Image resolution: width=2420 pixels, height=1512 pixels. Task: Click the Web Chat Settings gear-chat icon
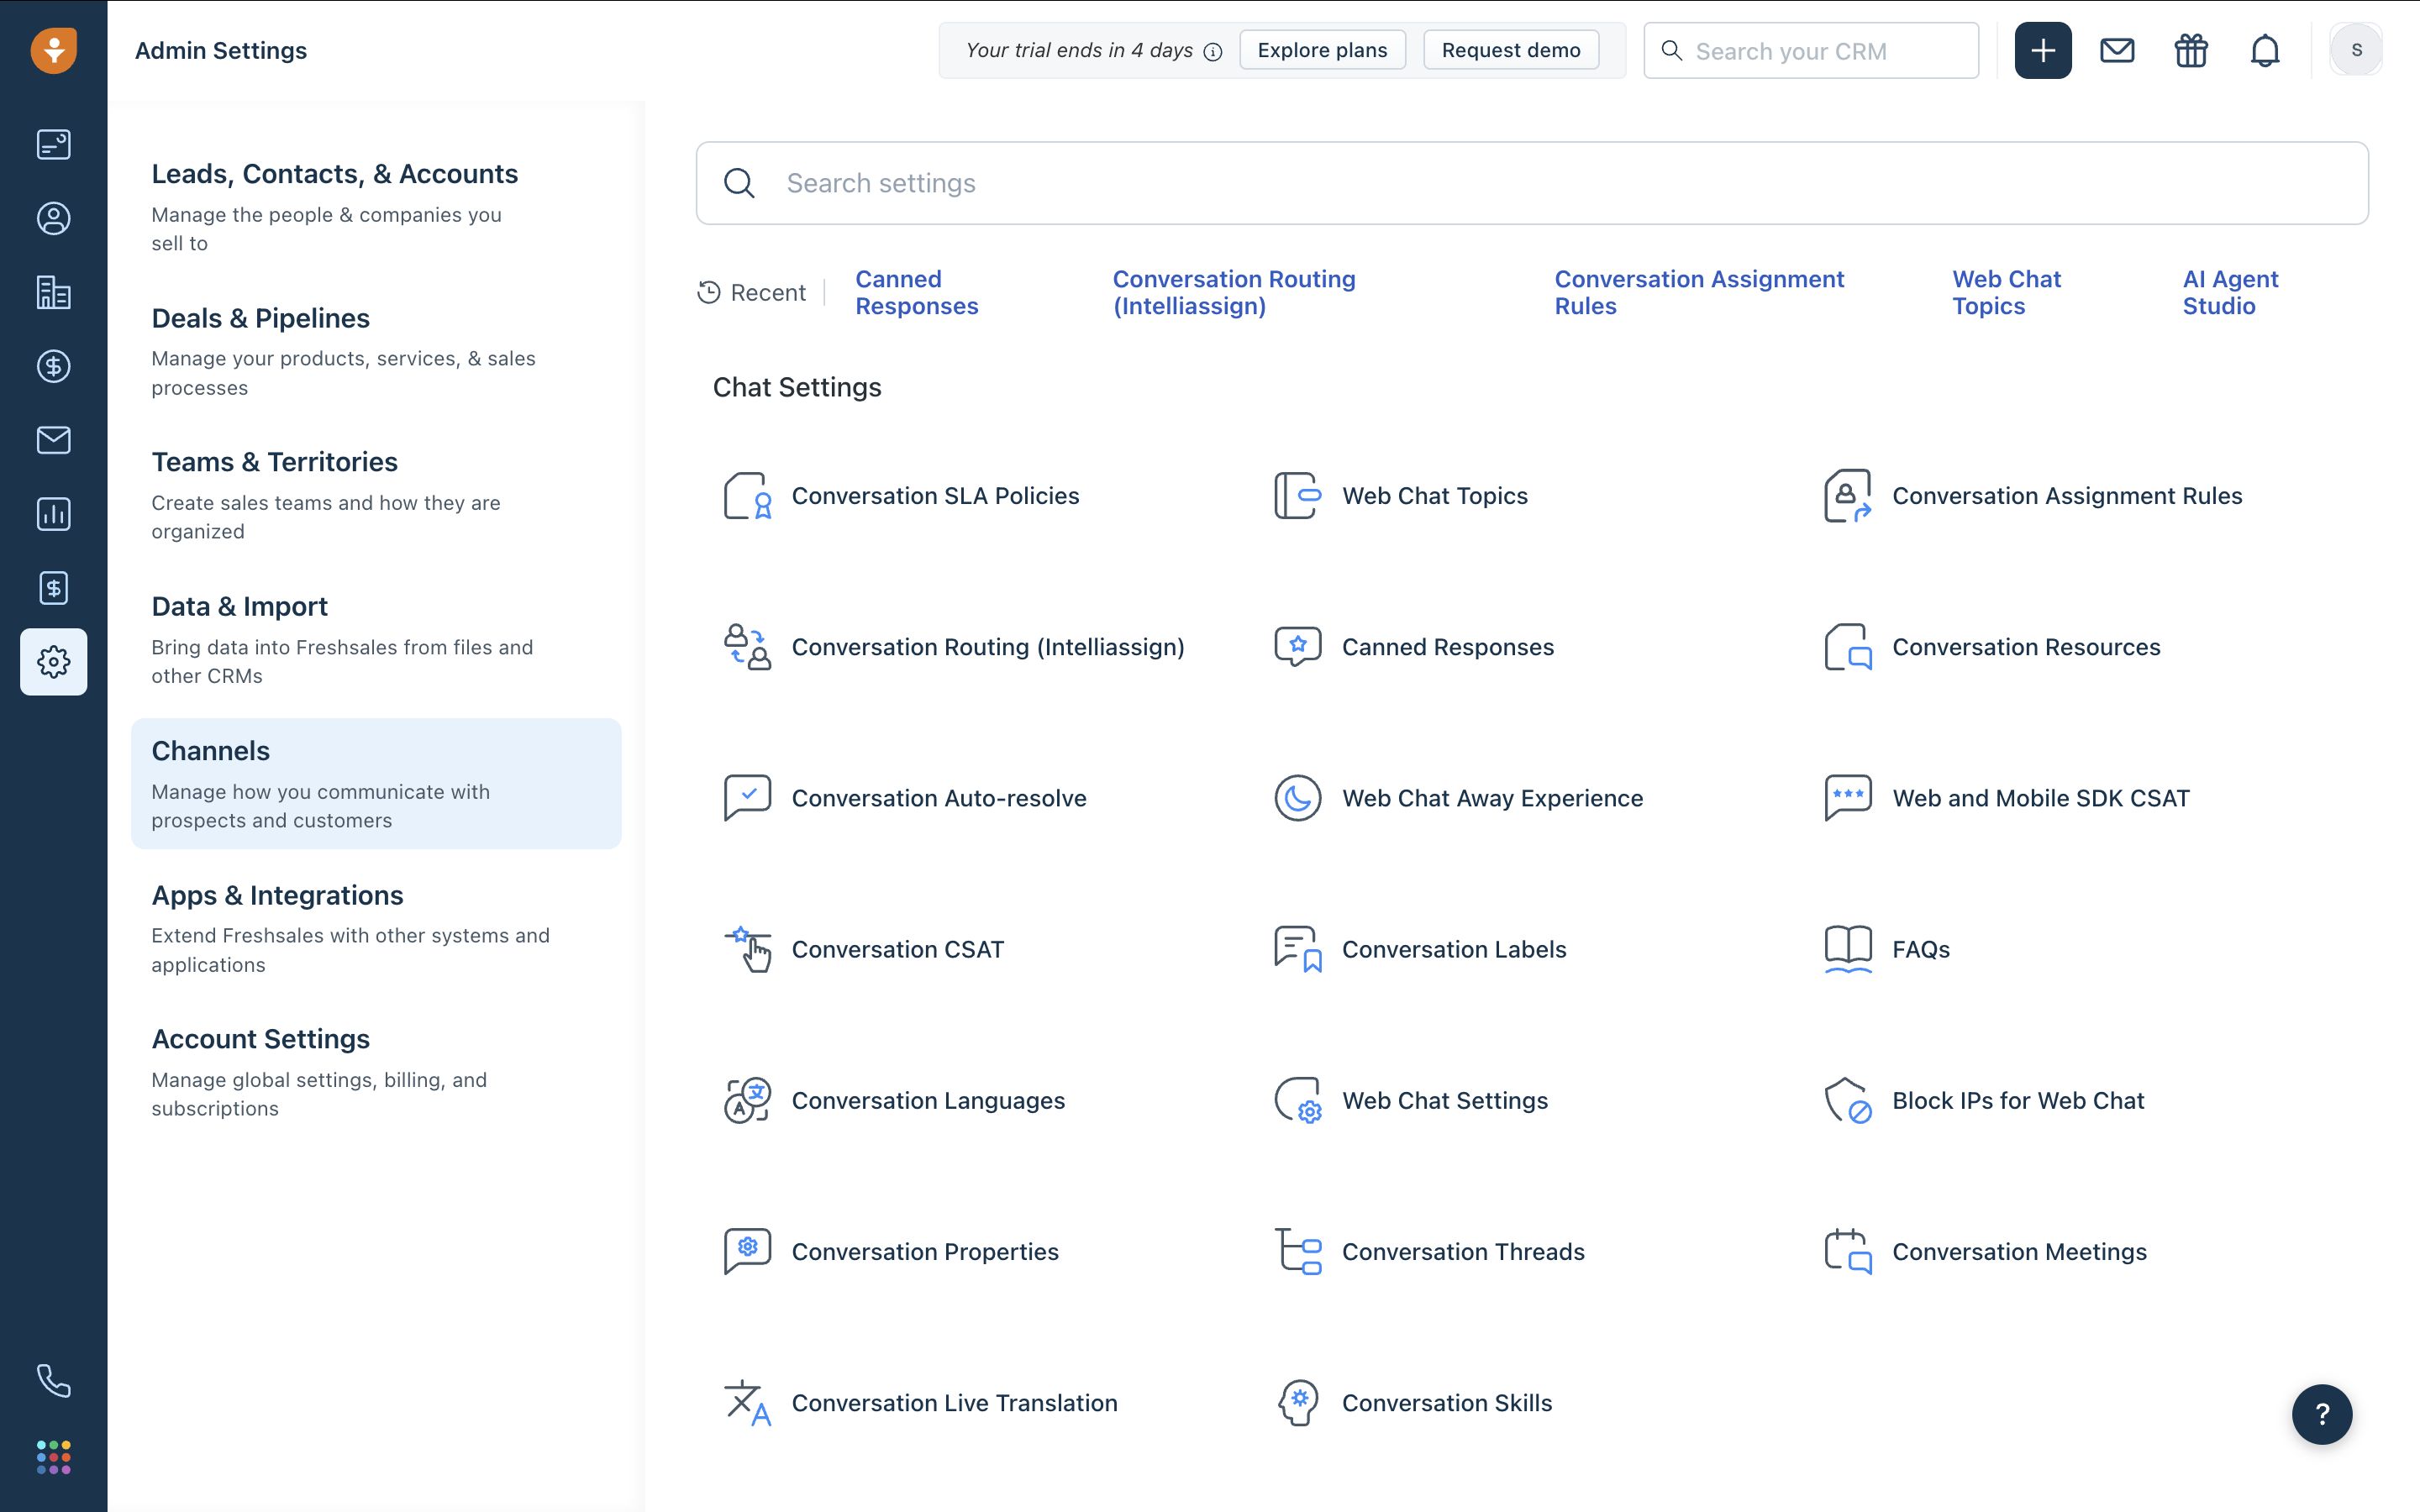[x=1298, y=1100]
